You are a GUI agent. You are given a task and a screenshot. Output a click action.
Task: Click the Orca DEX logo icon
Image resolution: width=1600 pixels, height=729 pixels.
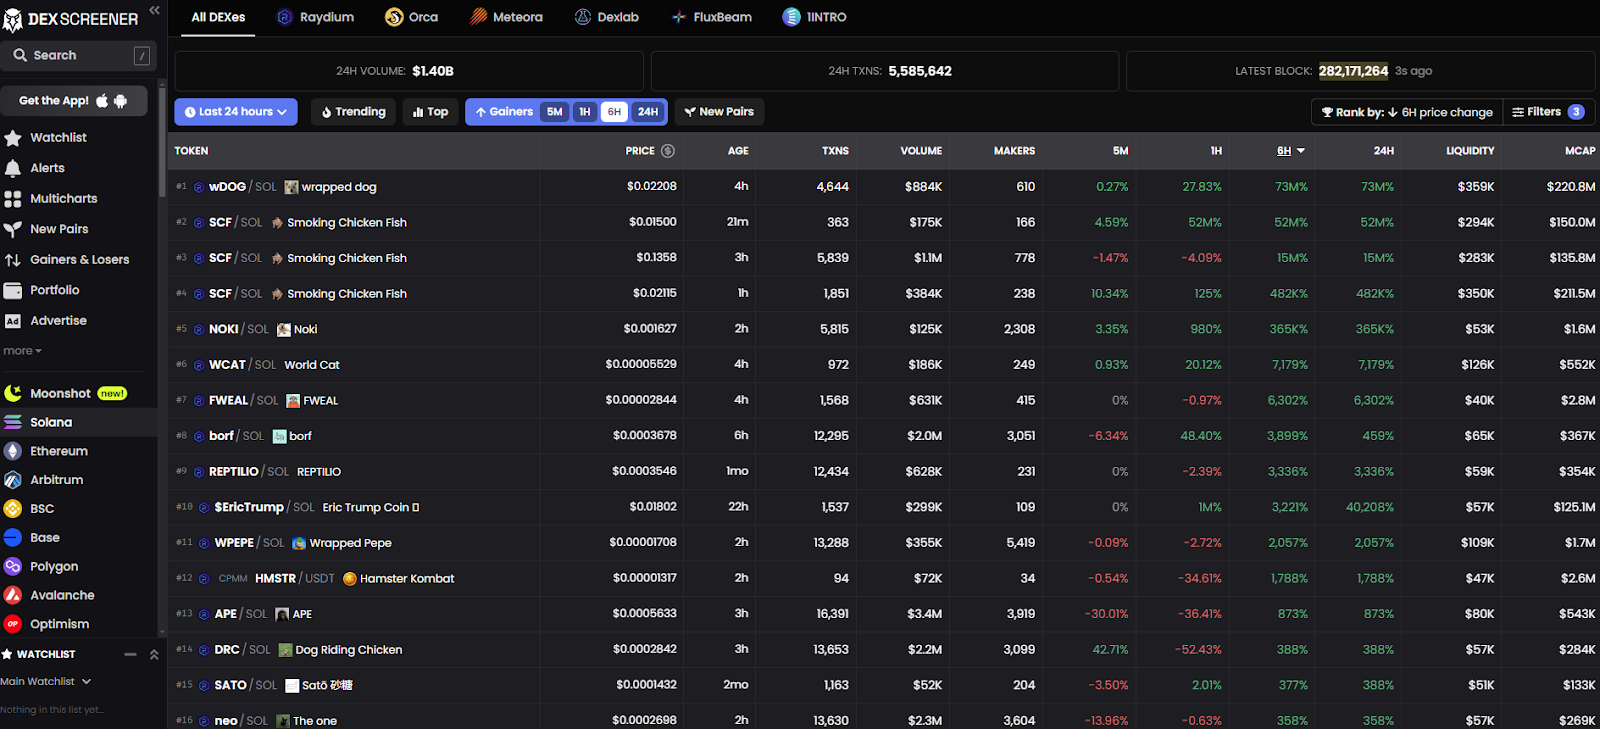394,17
